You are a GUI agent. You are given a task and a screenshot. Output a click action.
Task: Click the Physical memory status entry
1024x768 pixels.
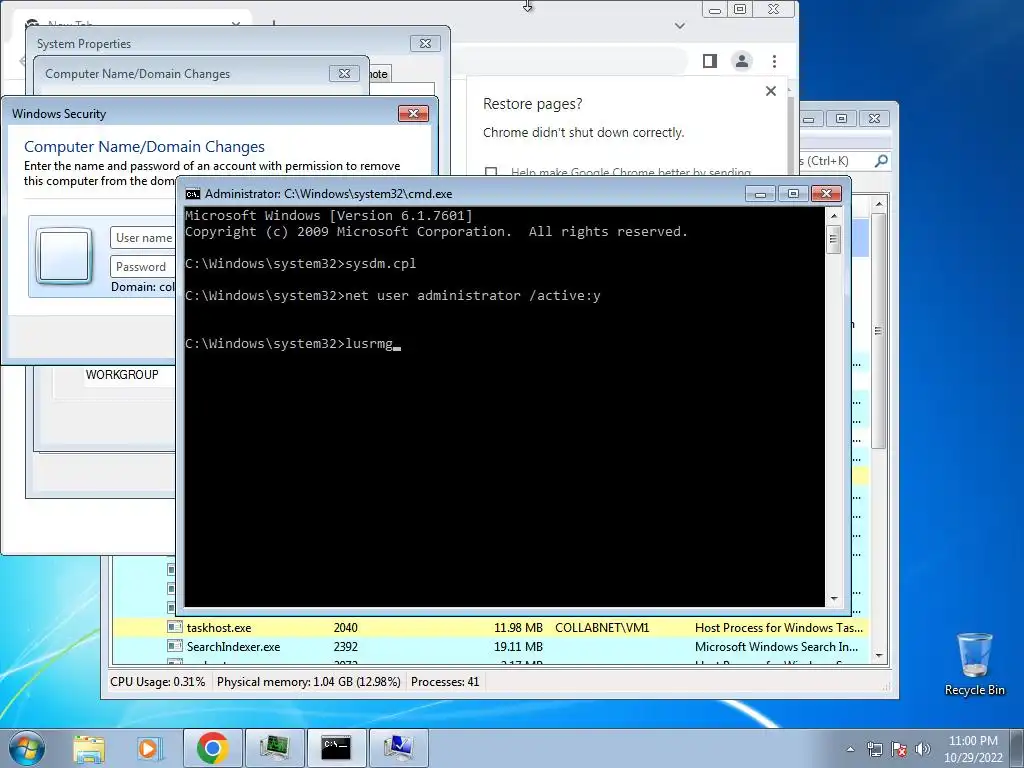[x=308, y=682]
